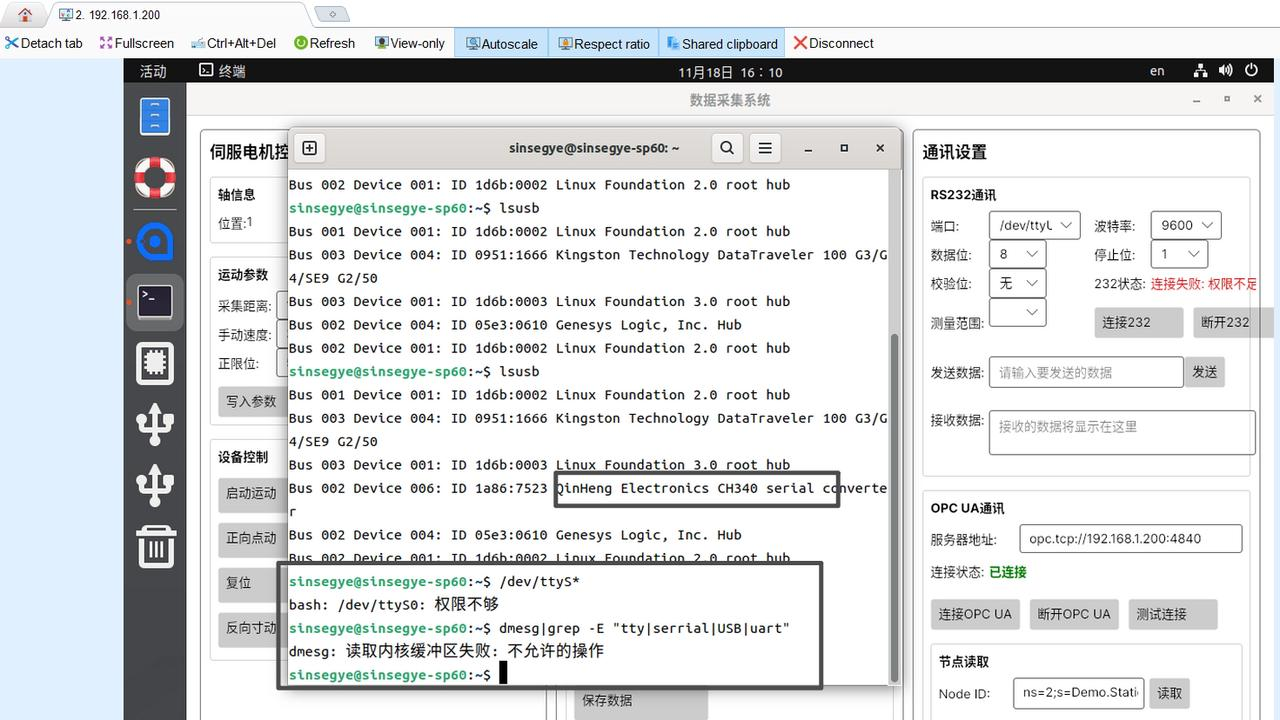The height and width of the screenshot is (720, 1280).
Task: Expand the 数据位 dropdown
Action: pos(1017,254)
